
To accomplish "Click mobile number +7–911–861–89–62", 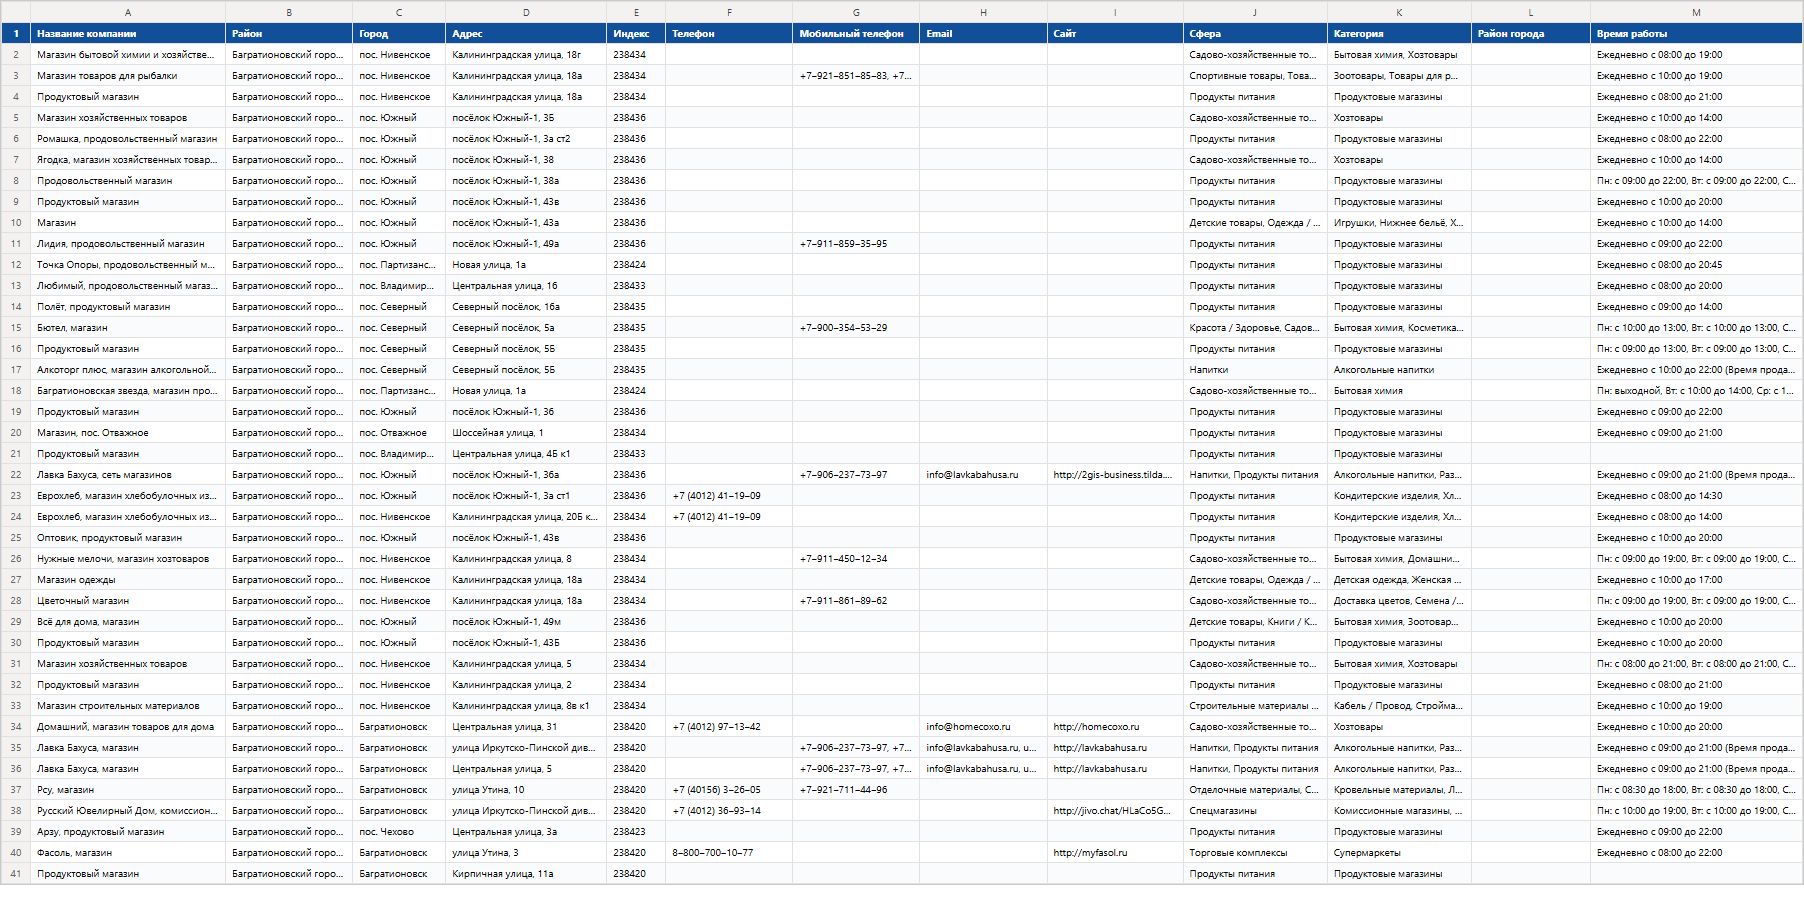I will [x=856, y=601].
